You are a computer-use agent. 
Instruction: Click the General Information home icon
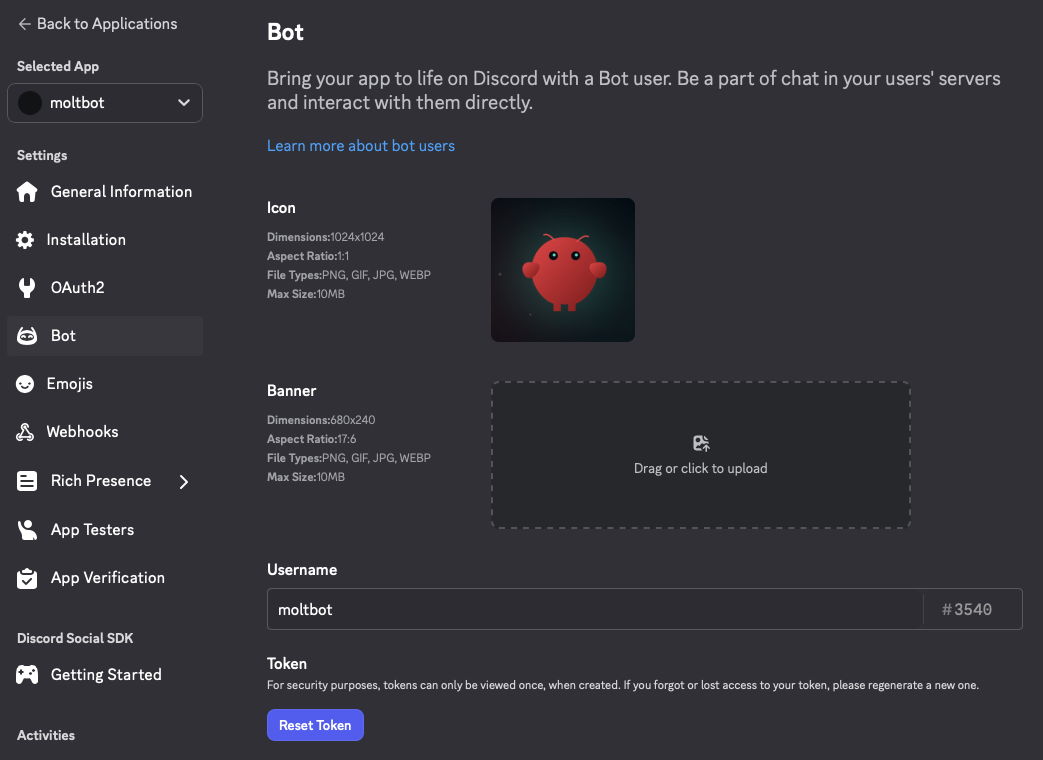tap(27, 191)
